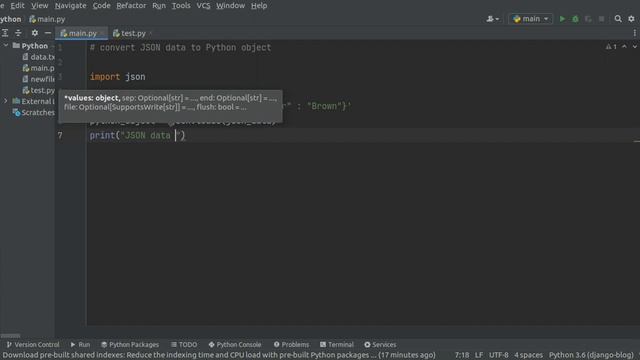Select newfile in project tree
The height and width of the screenshot is (360, 640).
coord(38,79)
